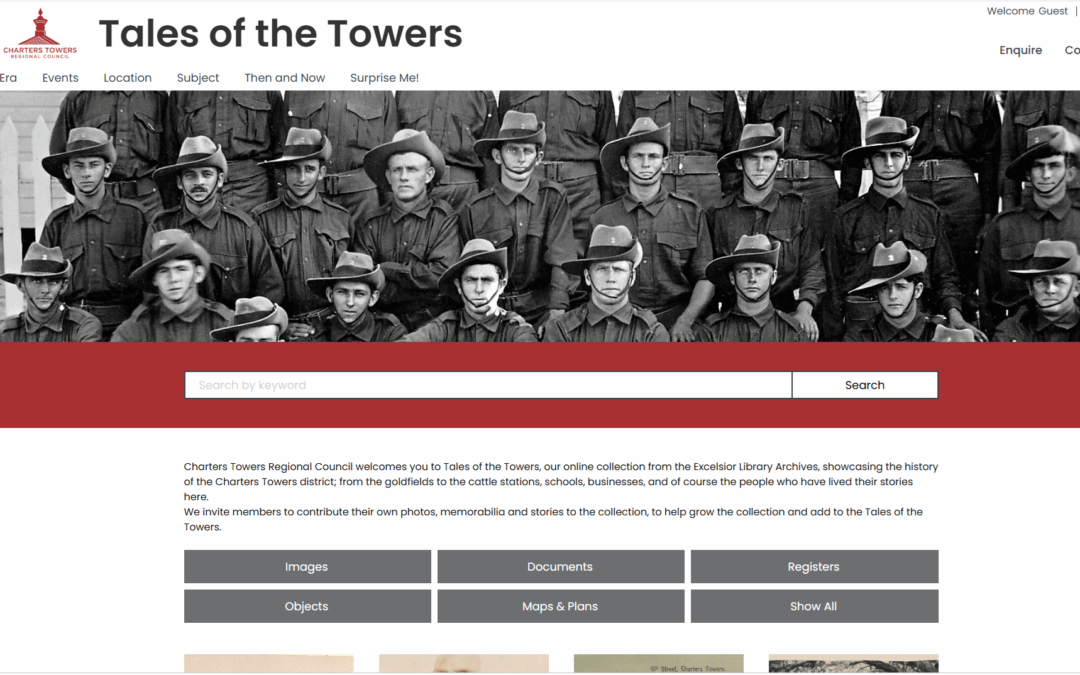Select the Location navigation item
The image size is (1080, 675).
click(127, 78)
